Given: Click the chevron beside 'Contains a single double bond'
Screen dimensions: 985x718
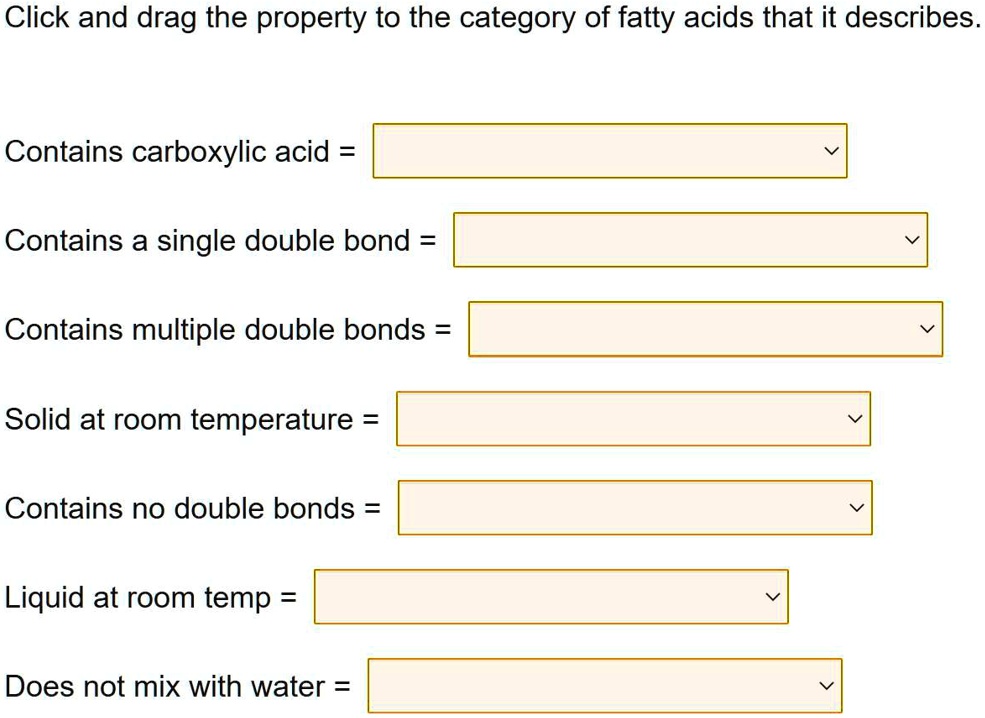Looking at the screenshot, I should click(x=910, y=240).
